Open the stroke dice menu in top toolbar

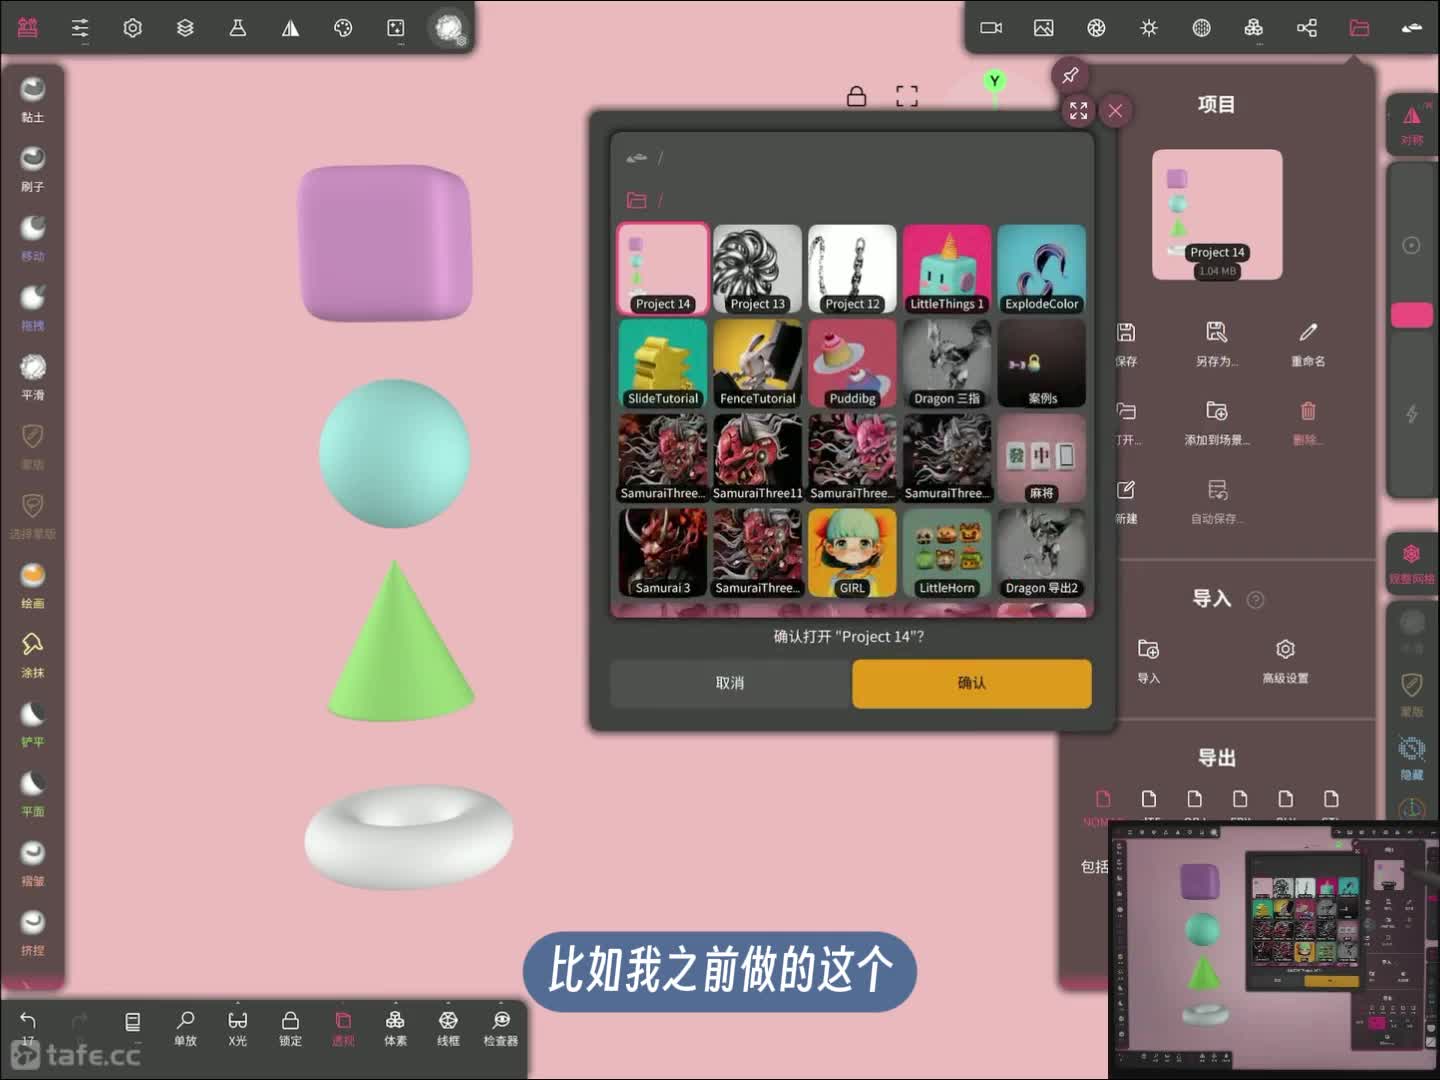point(396,28)
